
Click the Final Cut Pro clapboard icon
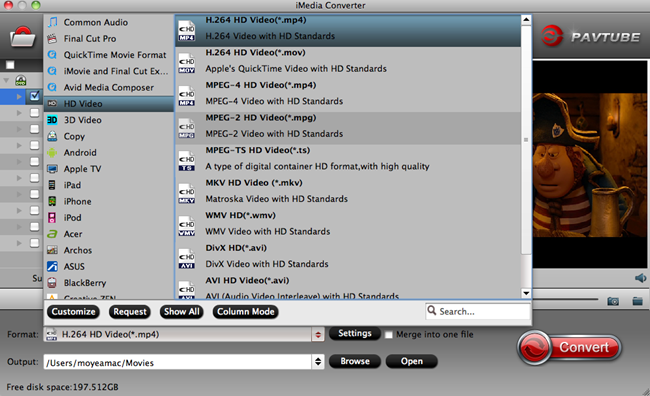(x=52, y=39)
